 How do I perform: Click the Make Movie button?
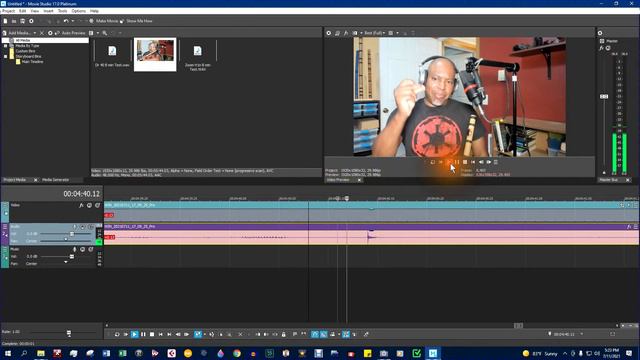104,21
